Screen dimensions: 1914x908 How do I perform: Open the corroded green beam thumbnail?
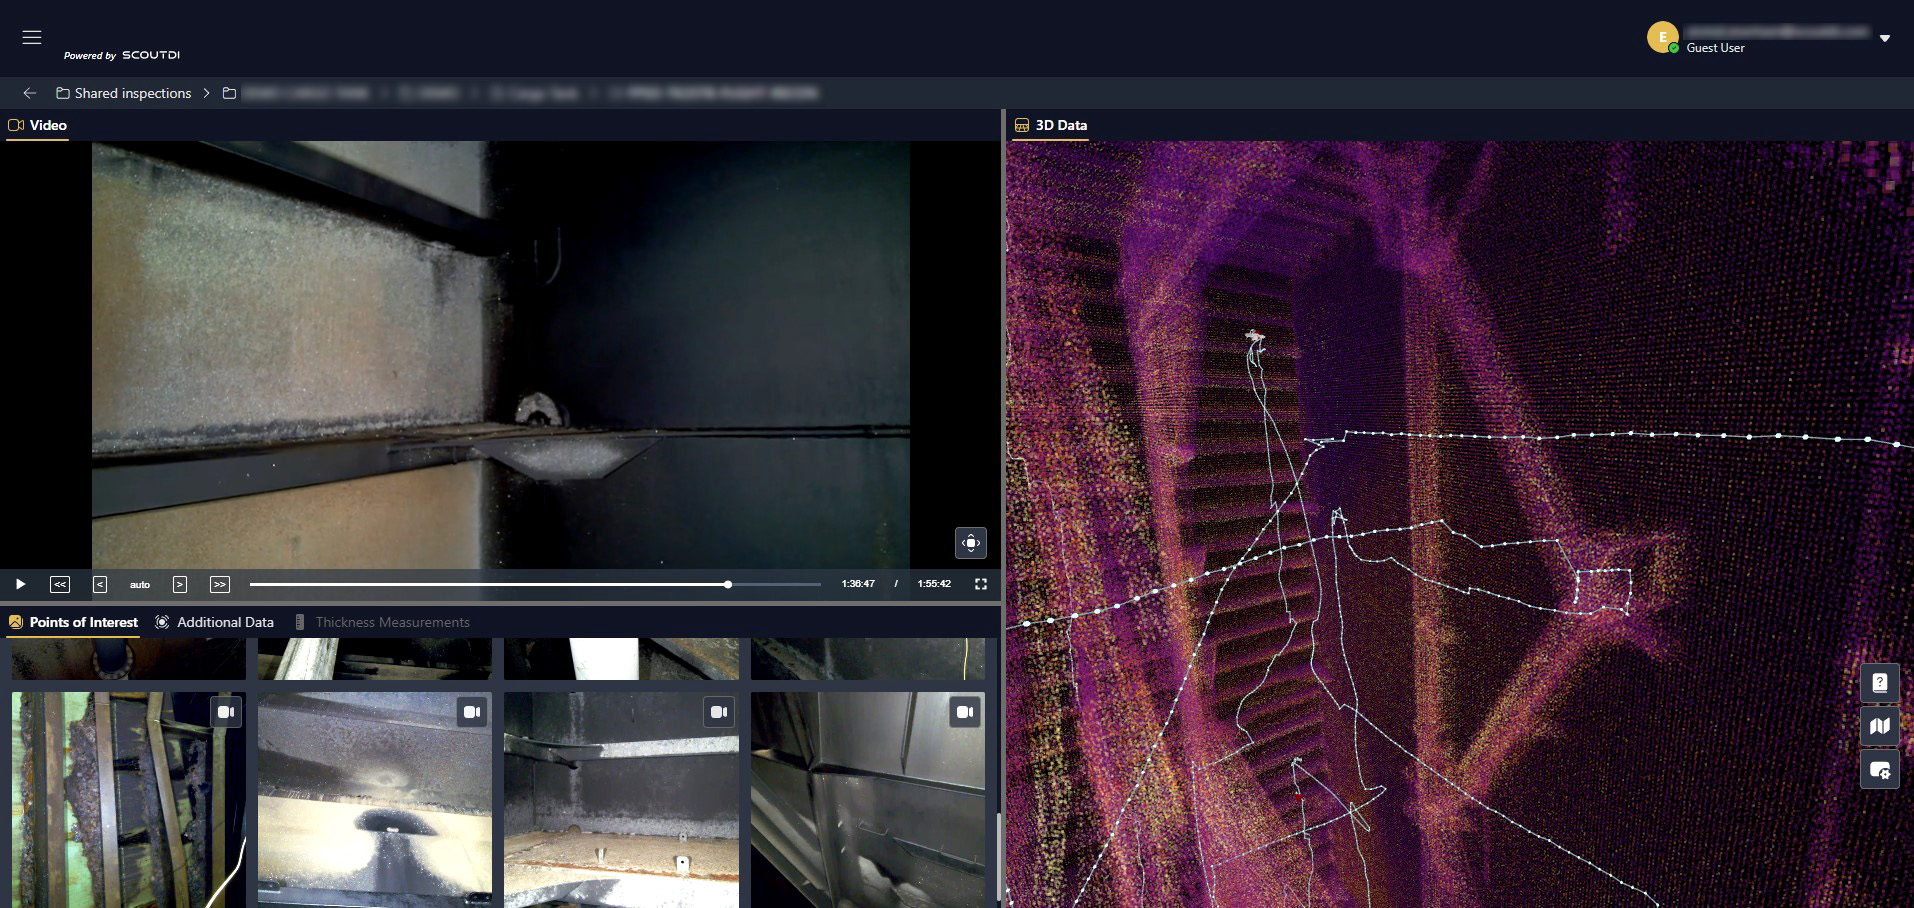128,800
